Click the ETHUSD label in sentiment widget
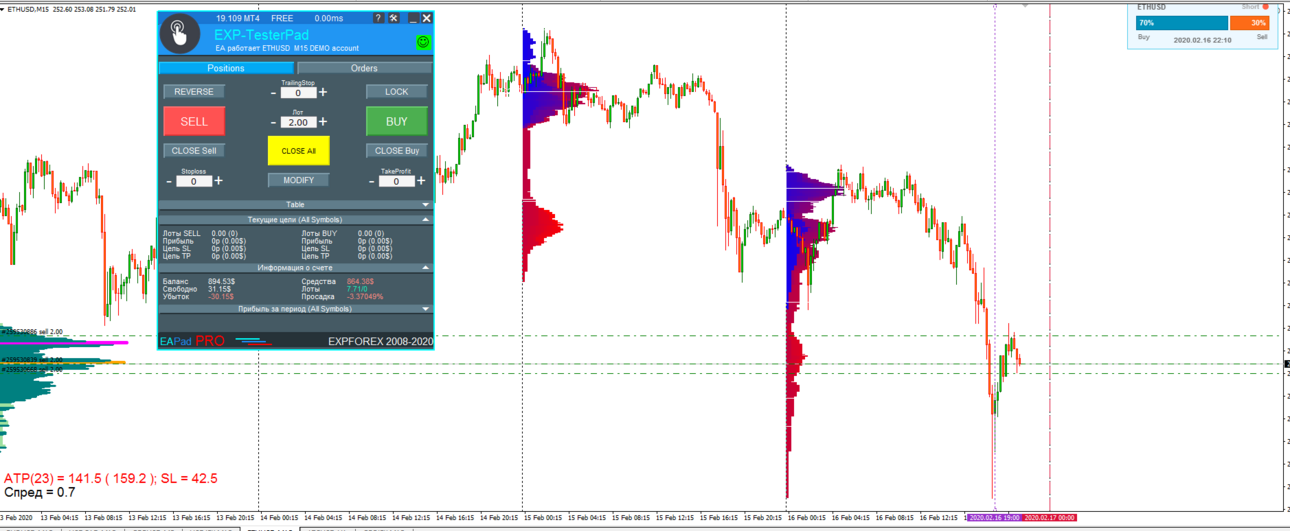The image size is (1290, 531). tap(1152, 7)
